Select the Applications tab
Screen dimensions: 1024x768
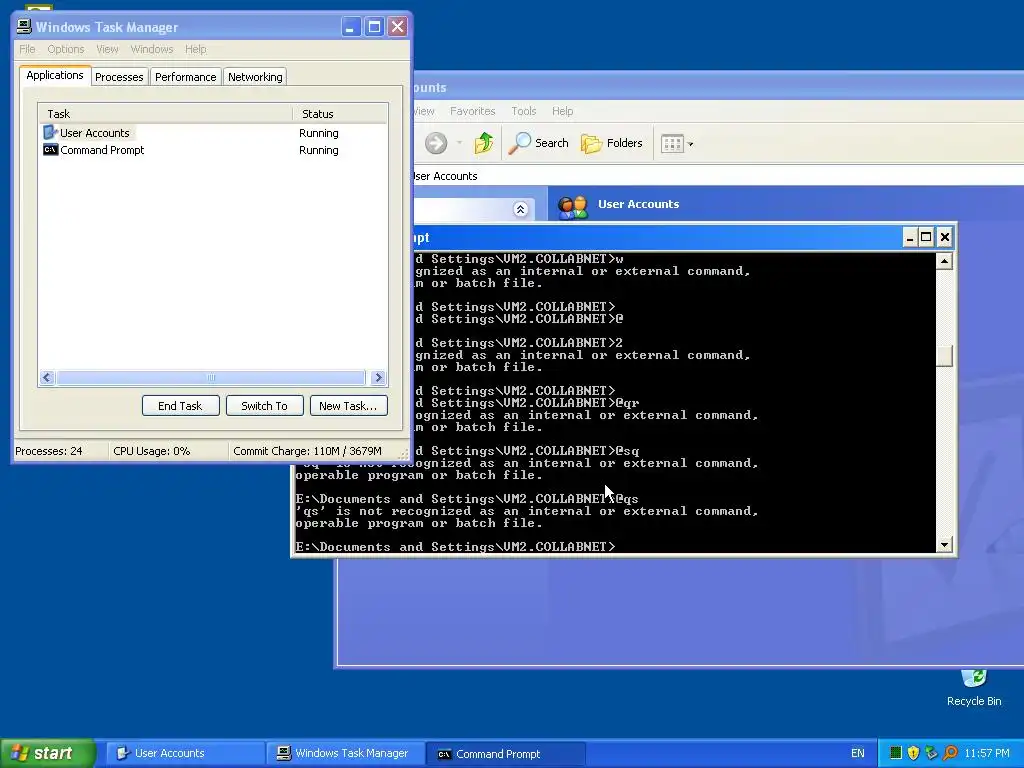tap(55, 75)
